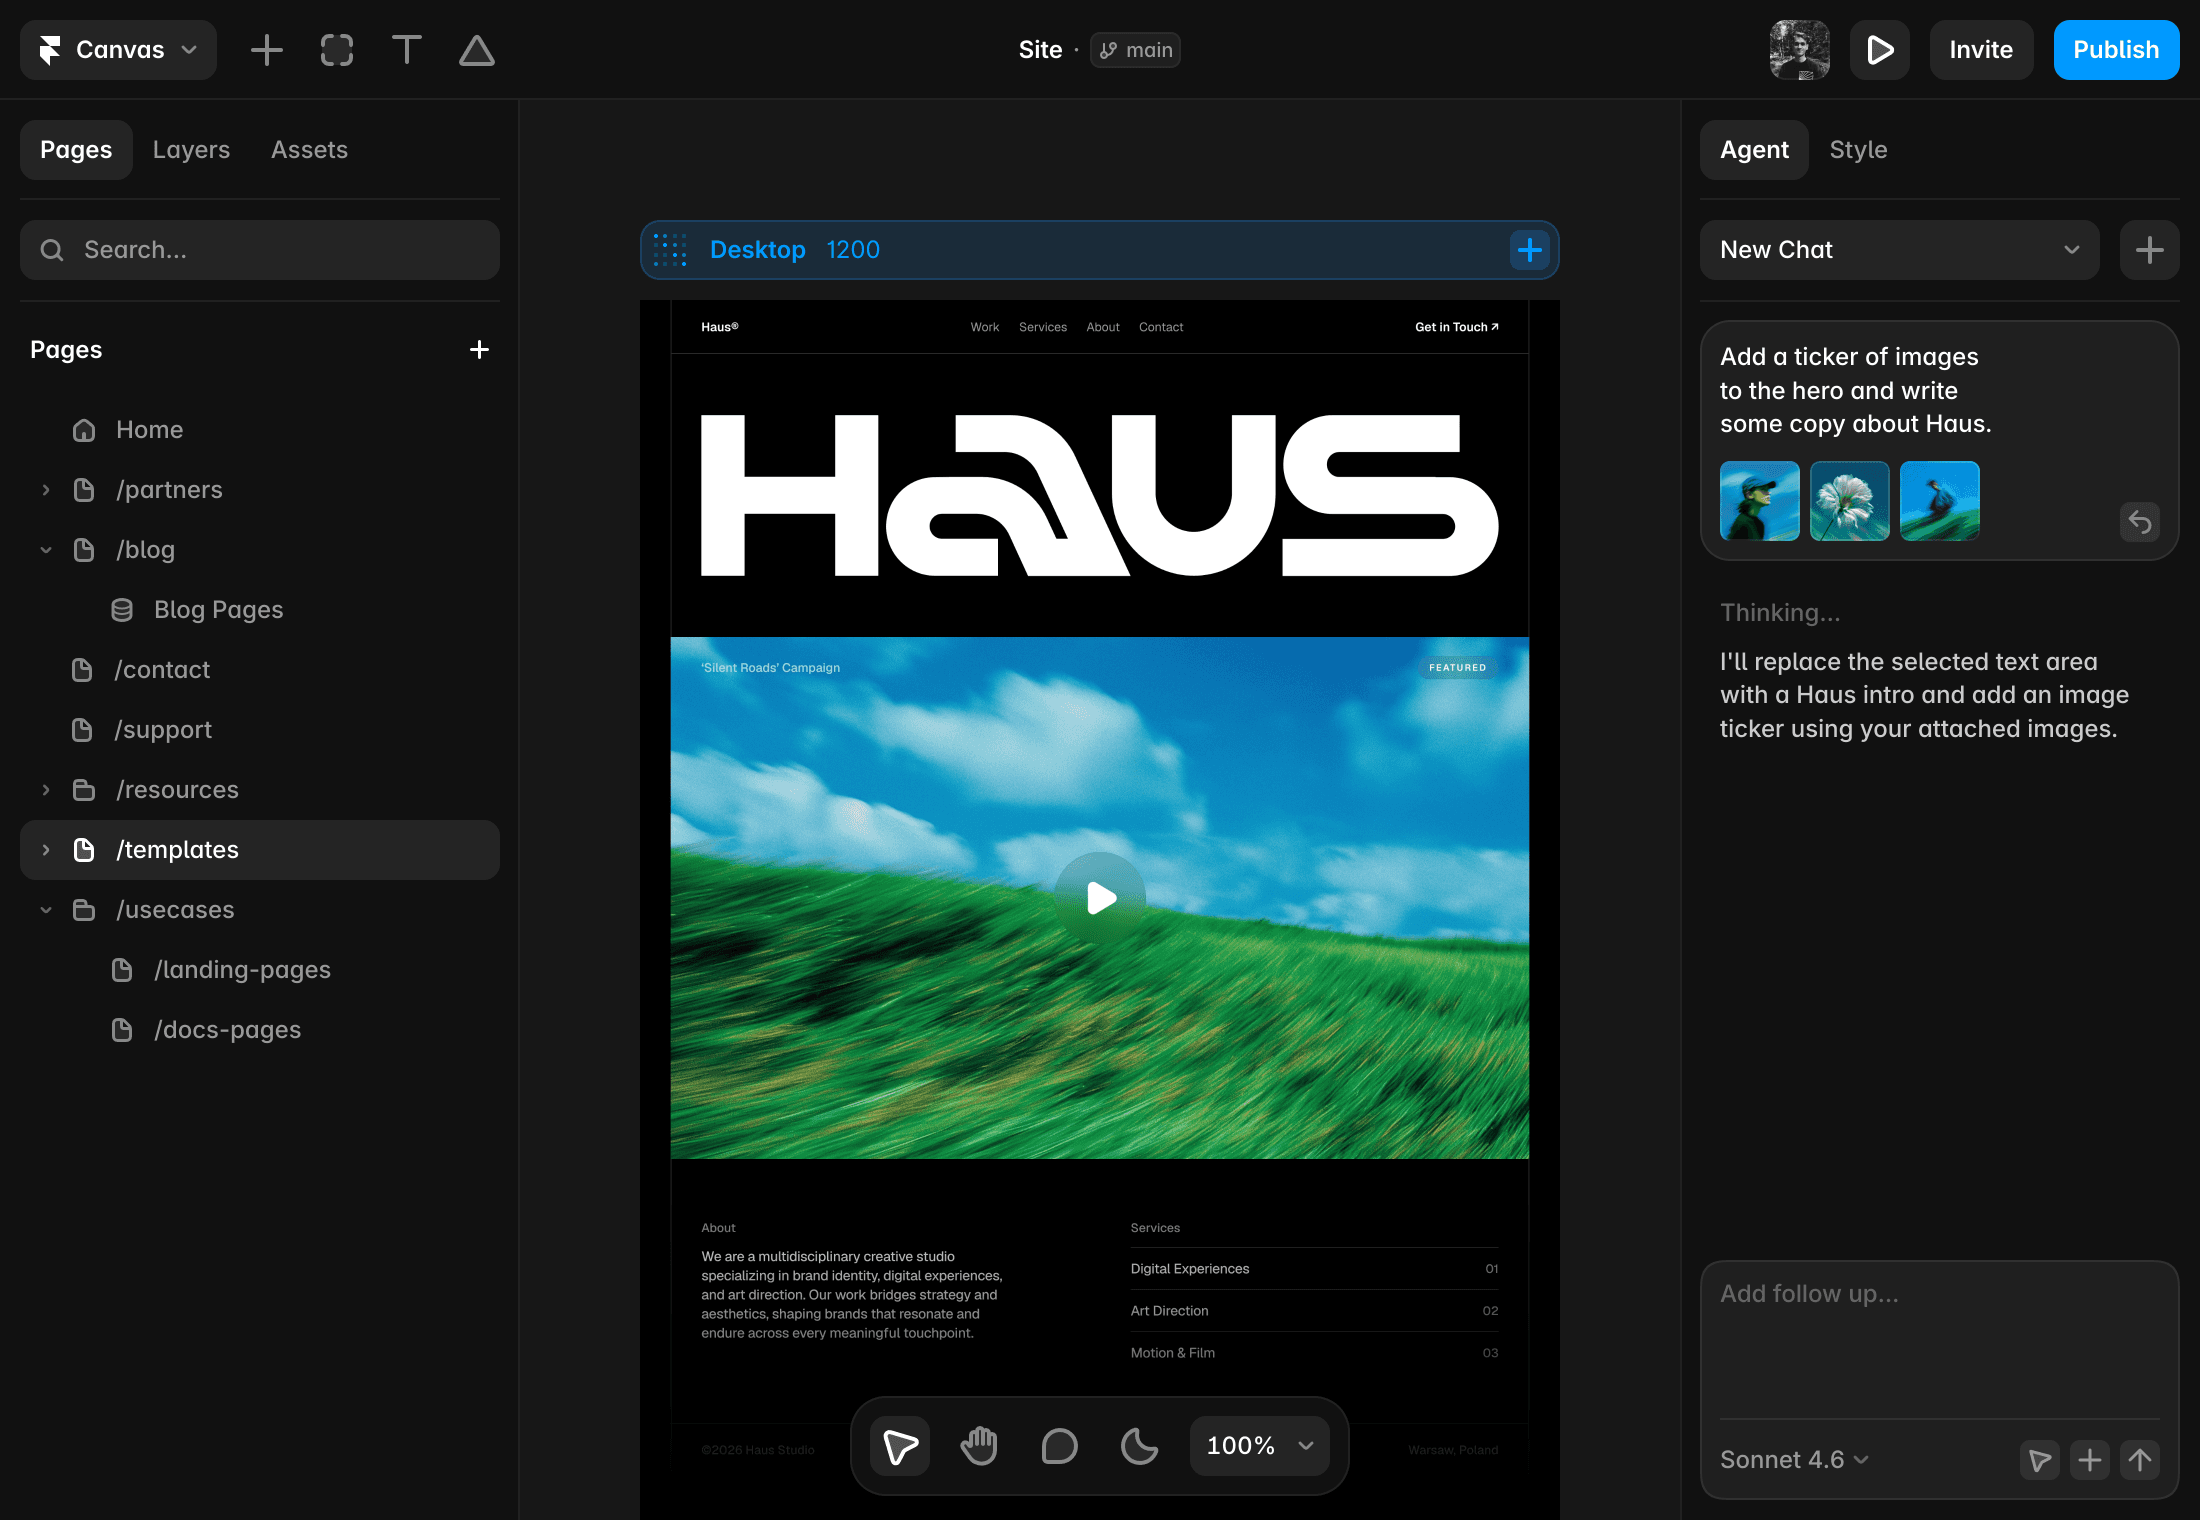The height and width of the screenshot is (1520, 2200).
Task: Collapse the /usecases folder
Action: (x=46, y=910)
